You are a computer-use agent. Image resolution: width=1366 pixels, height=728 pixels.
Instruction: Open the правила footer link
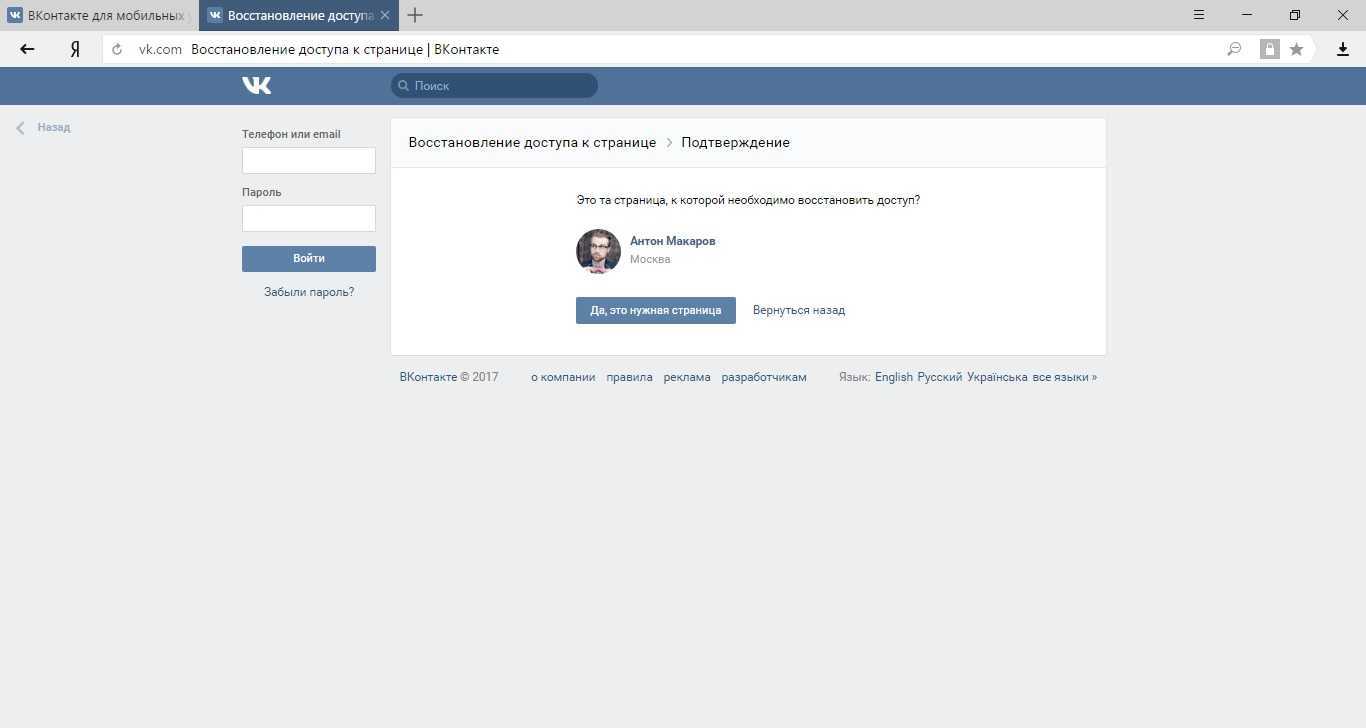tap(629, 377)
